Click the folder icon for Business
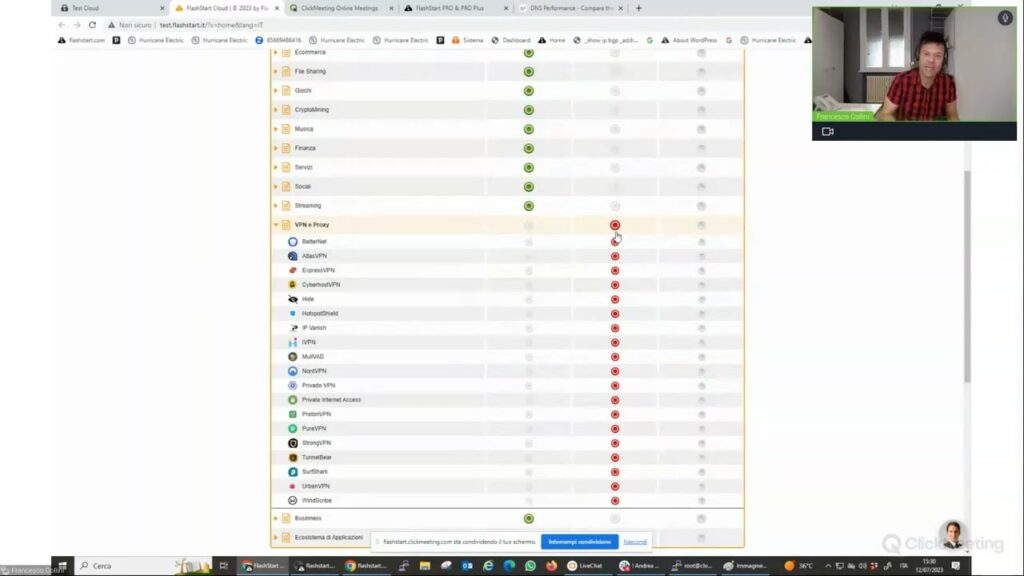The height and width of the screenshot is (576, 1024). point(286,519)
